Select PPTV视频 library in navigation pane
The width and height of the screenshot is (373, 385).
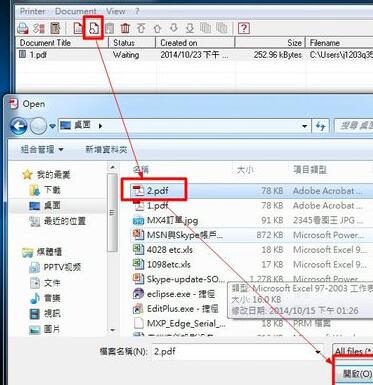[55, 267]
